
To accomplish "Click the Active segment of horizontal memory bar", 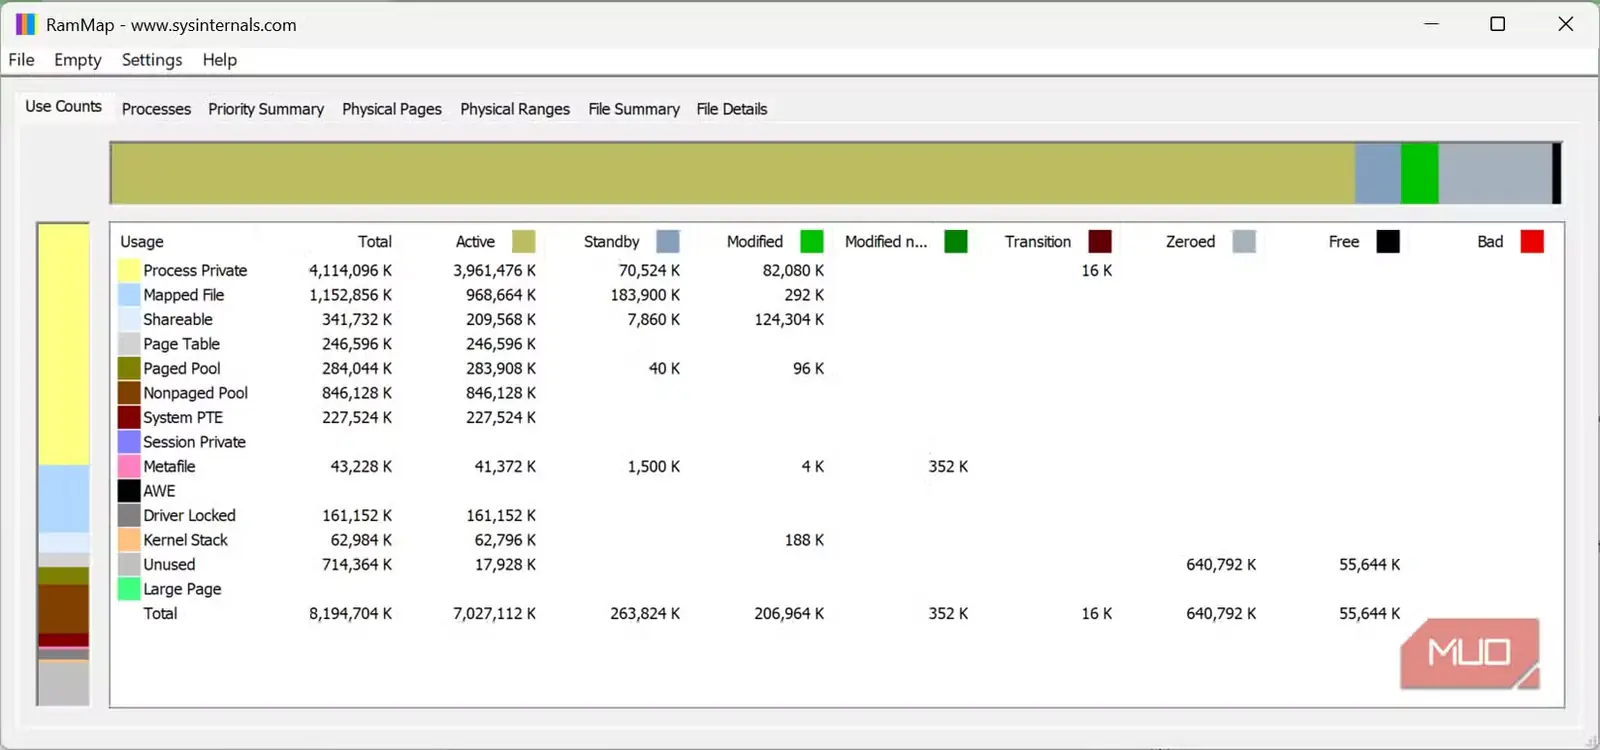I will coord(733,173).
